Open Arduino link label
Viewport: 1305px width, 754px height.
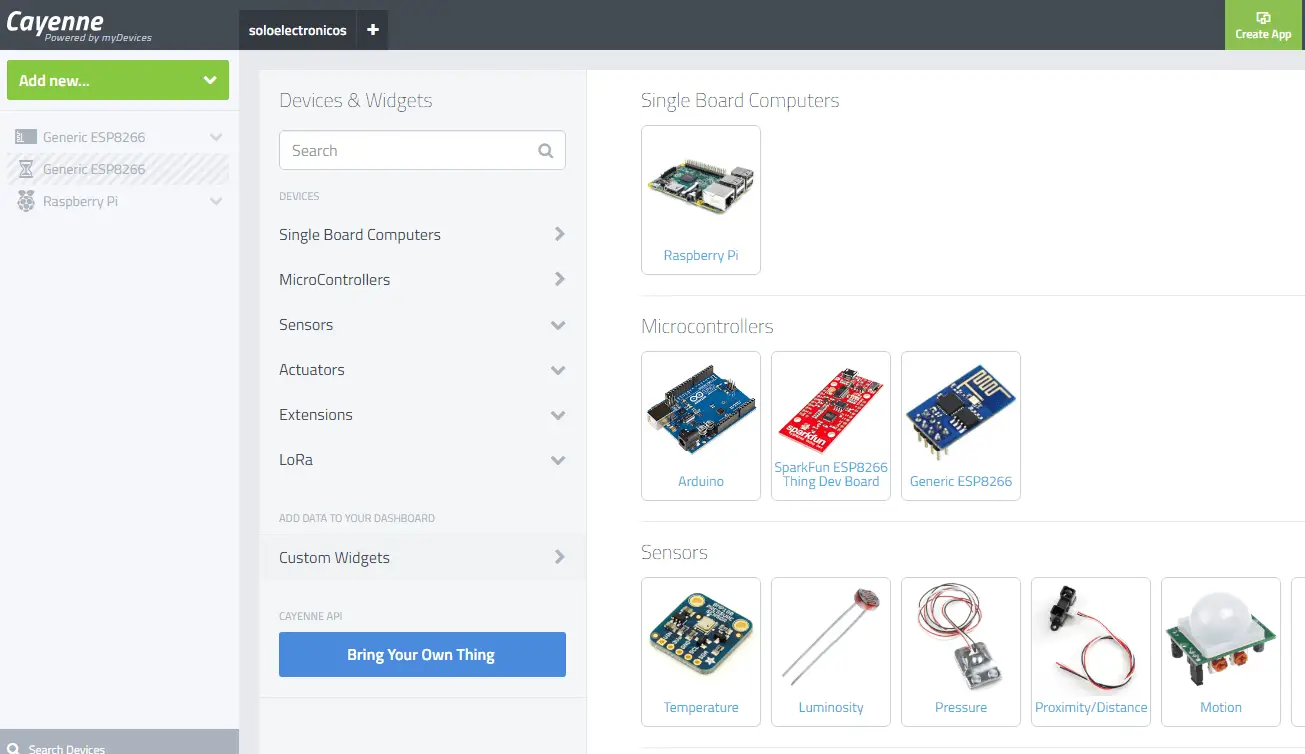click(701, 481)
